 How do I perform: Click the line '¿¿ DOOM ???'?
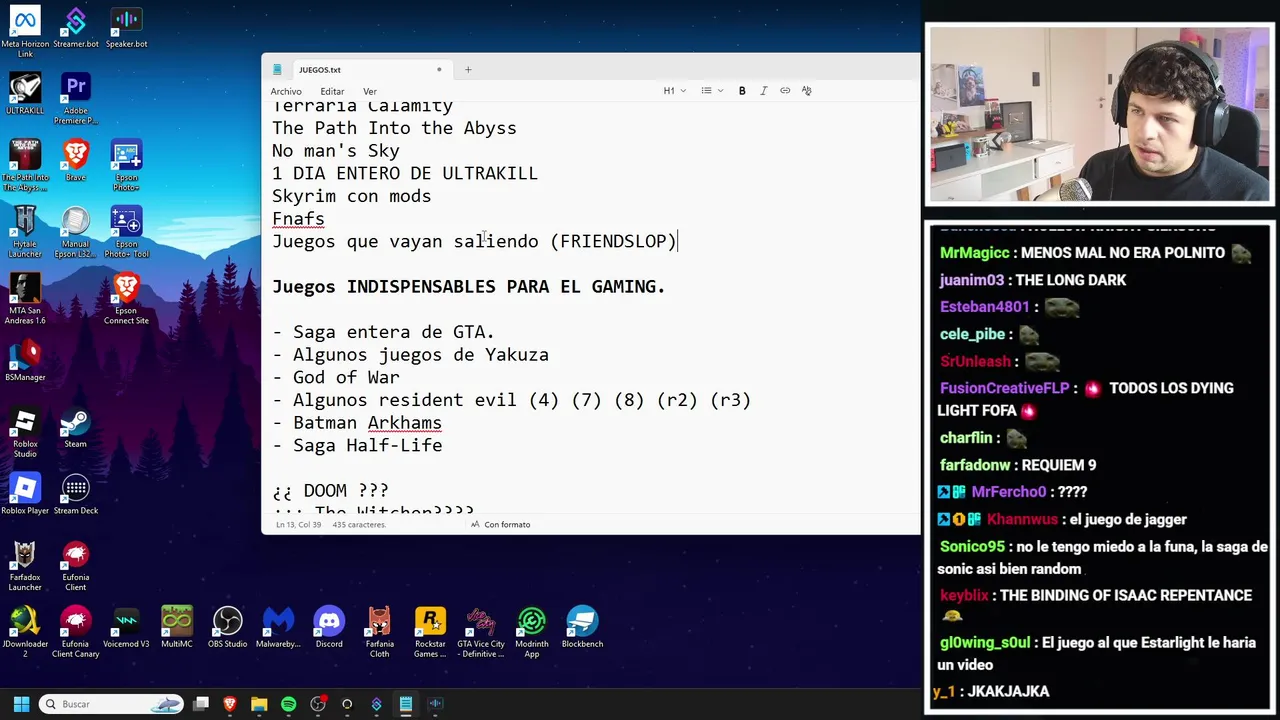[330, 491]
